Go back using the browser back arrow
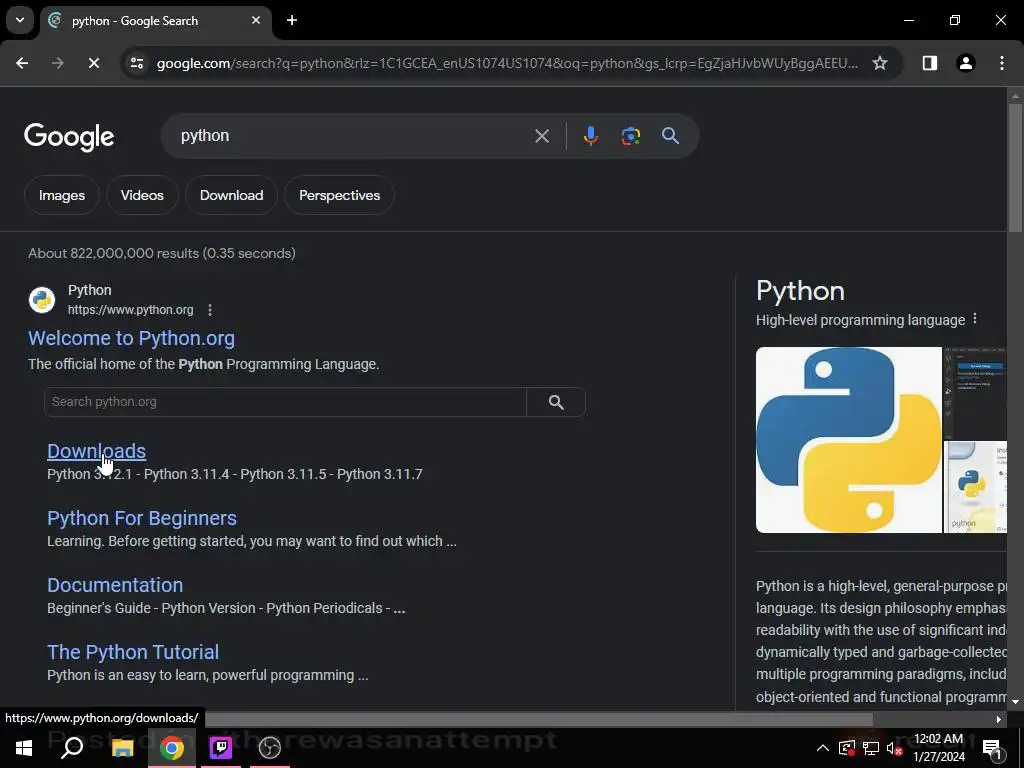This screenshot has width=1024, height=768. click(x=22, y=63)
